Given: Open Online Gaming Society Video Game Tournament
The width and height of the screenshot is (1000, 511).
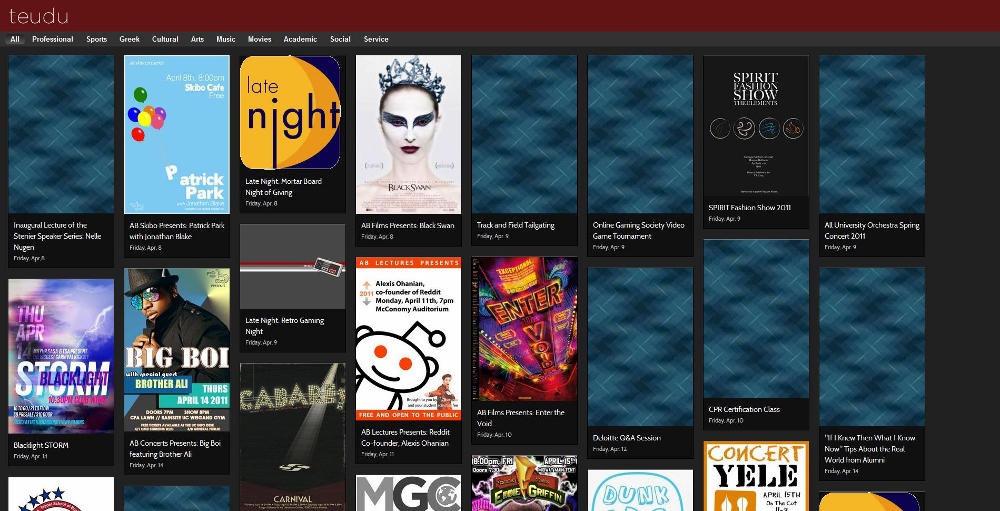Looking at the screenshot, I should 638,230.
